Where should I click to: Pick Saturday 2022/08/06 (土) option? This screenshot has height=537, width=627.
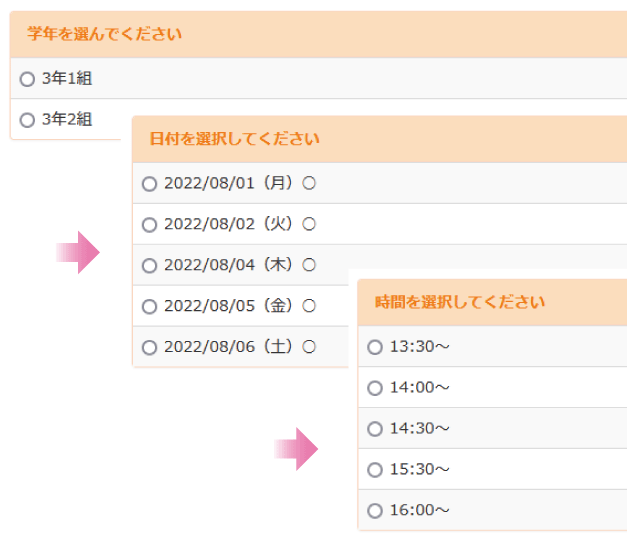[150, 348]
